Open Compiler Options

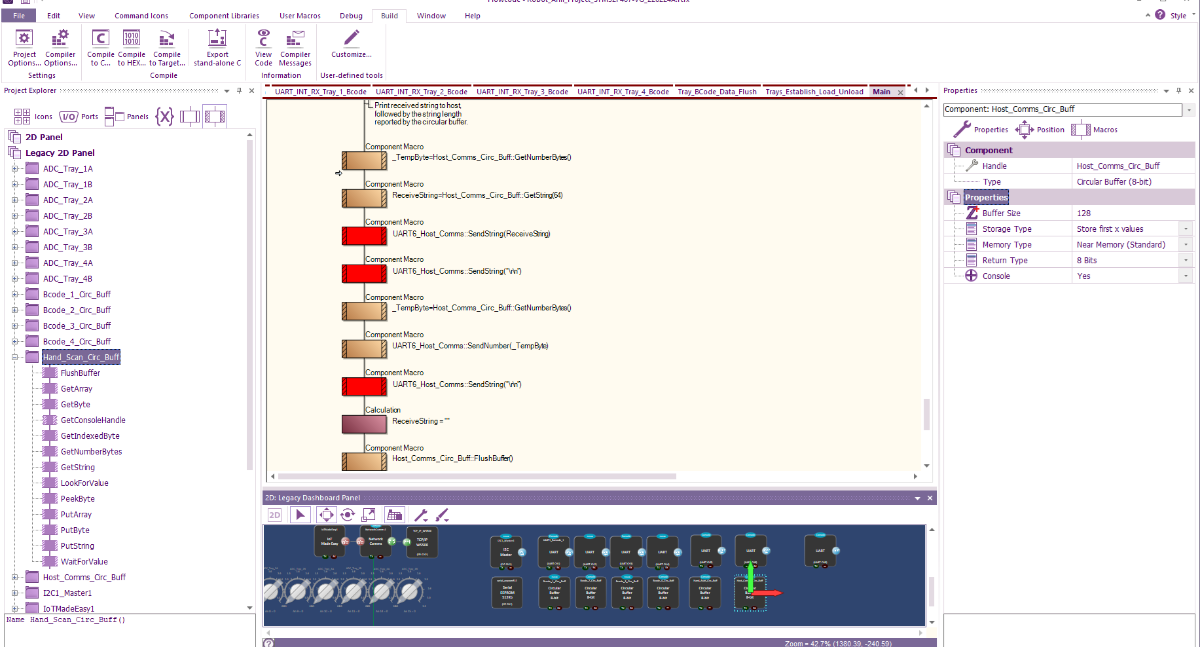pos(61,47)
